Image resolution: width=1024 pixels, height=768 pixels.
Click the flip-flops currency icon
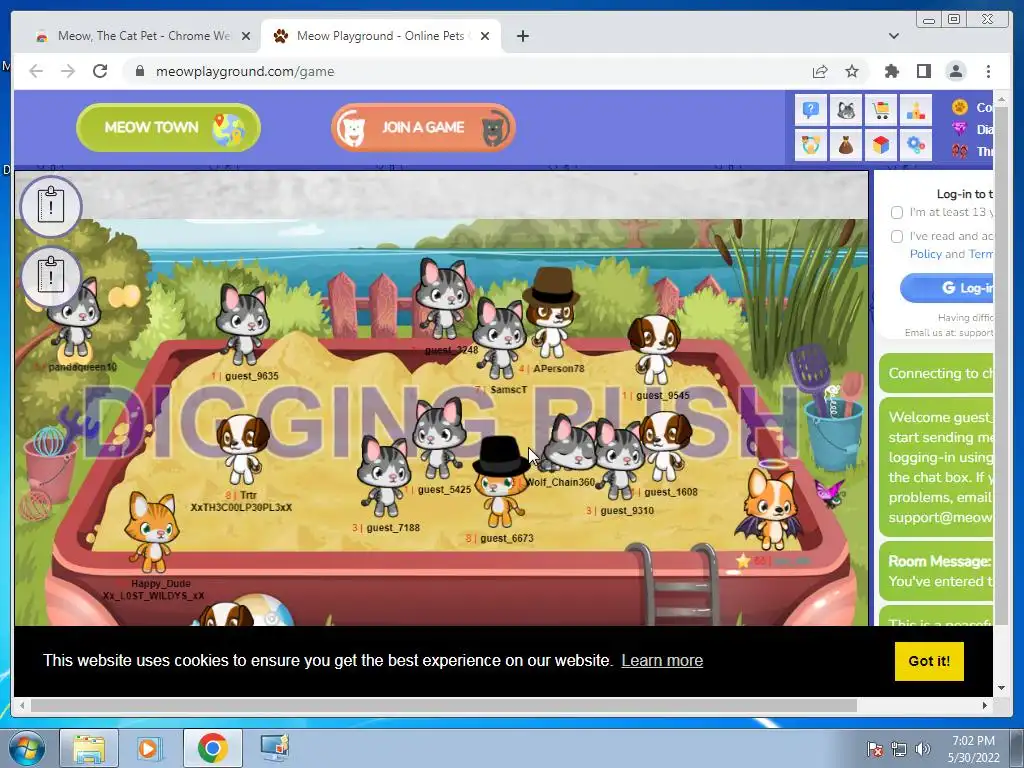[x=960, y=151]
